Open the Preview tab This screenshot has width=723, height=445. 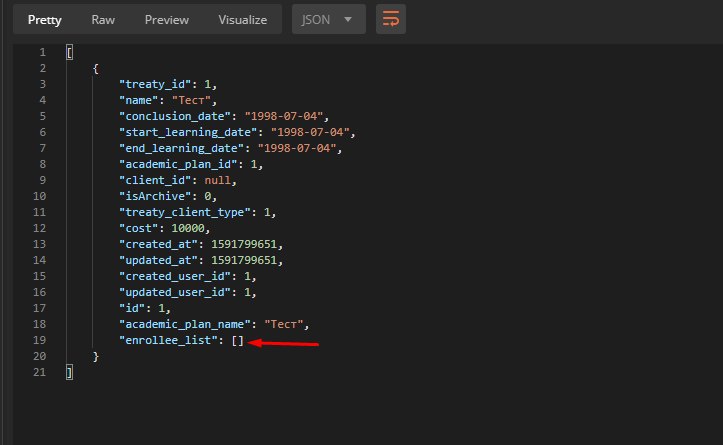coord(166,20)
